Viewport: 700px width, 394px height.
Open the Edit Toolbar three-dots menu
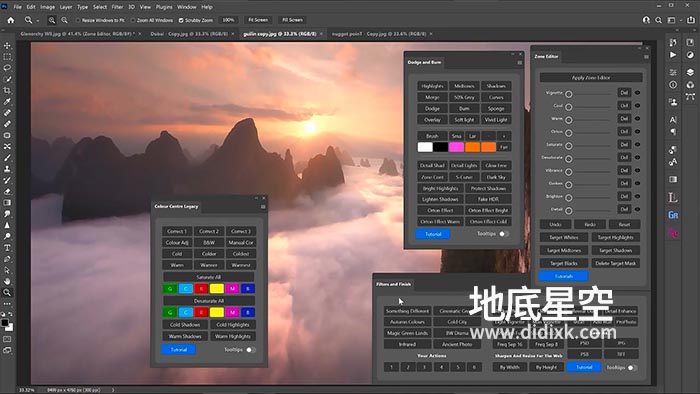click(x=7, y=304)
